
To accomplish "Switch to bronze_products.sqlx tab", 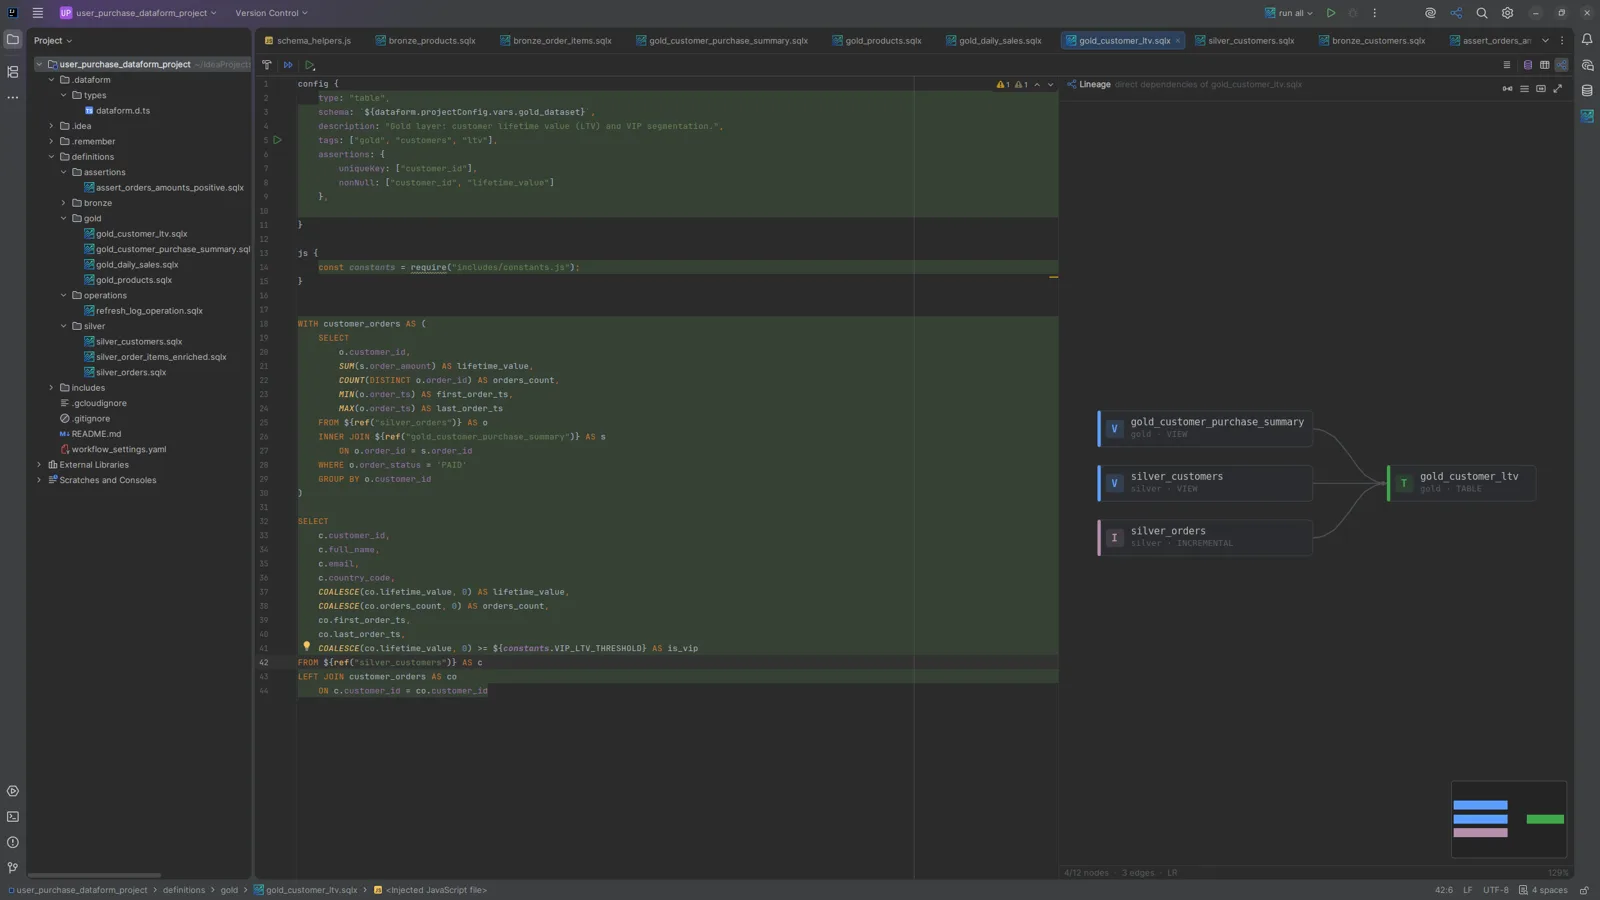I will [426, 41].
